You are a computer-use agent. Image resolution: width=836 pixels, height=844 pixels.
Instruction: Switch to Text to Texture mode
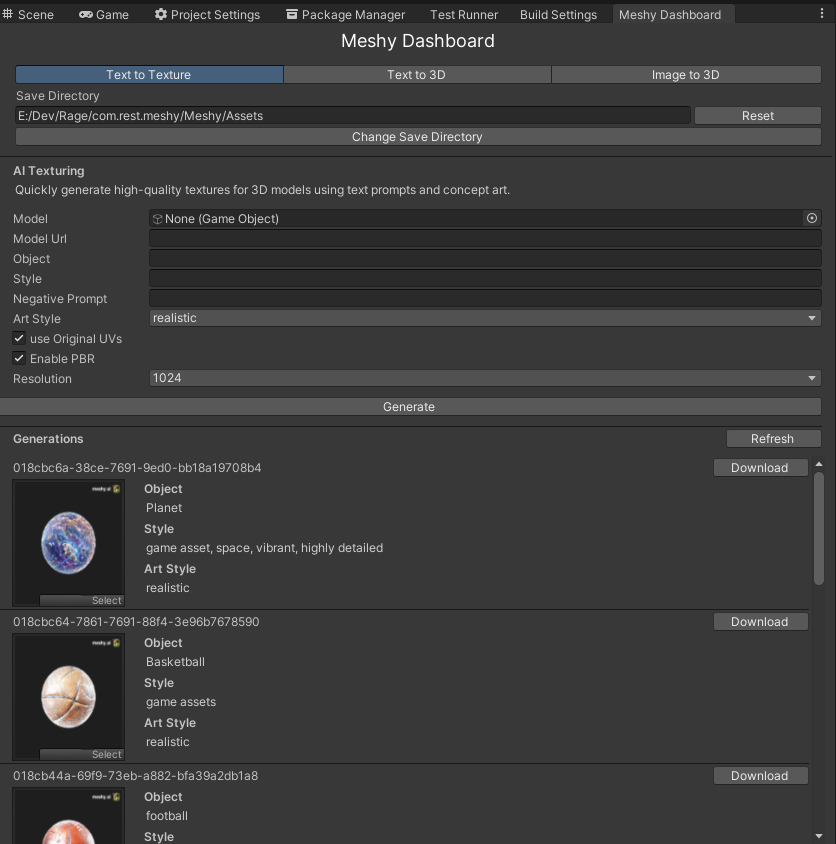149,74
